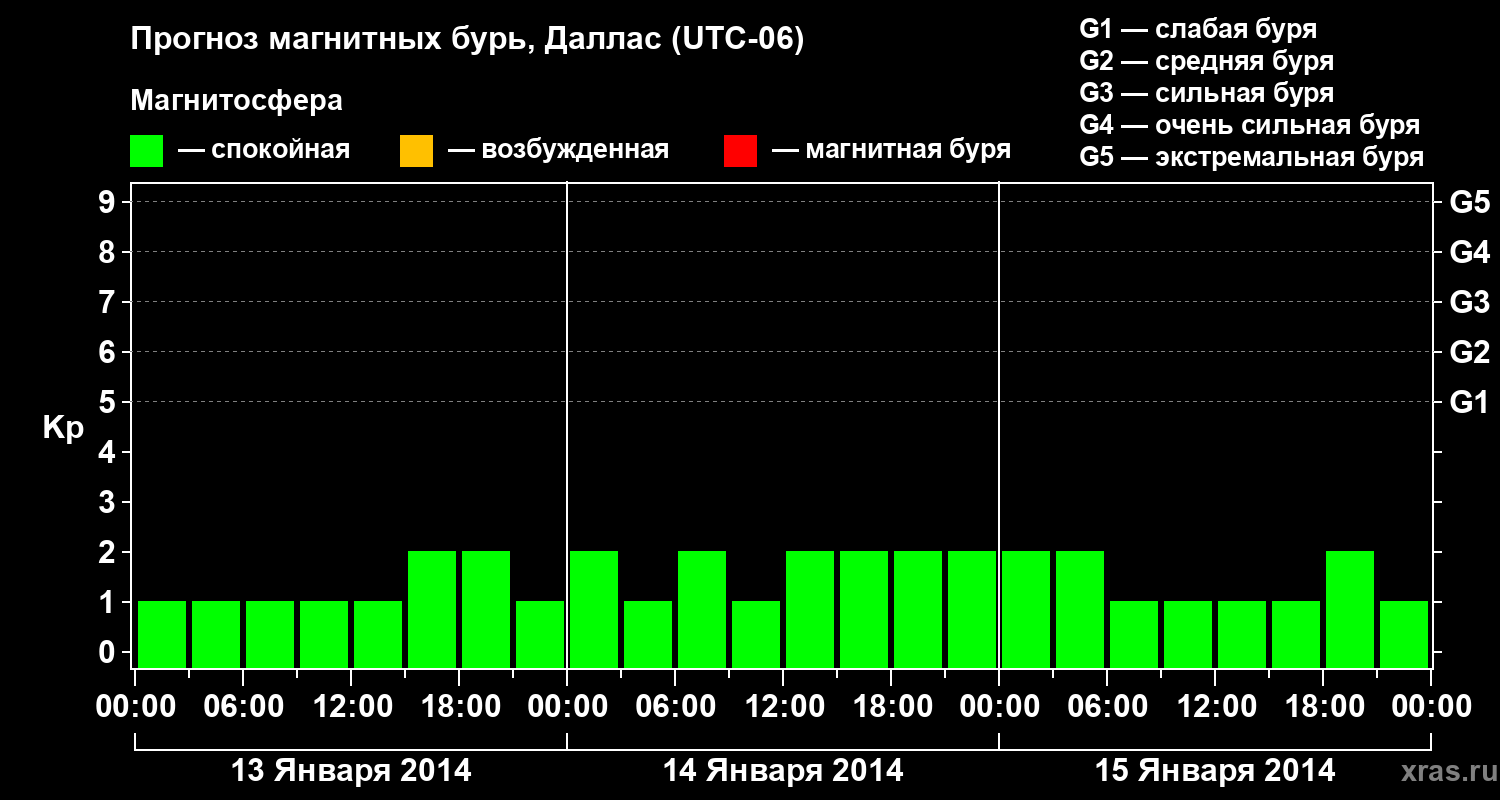
Task: Select legend line 'G3 — сильная буря'
Action: [1206, 93]
